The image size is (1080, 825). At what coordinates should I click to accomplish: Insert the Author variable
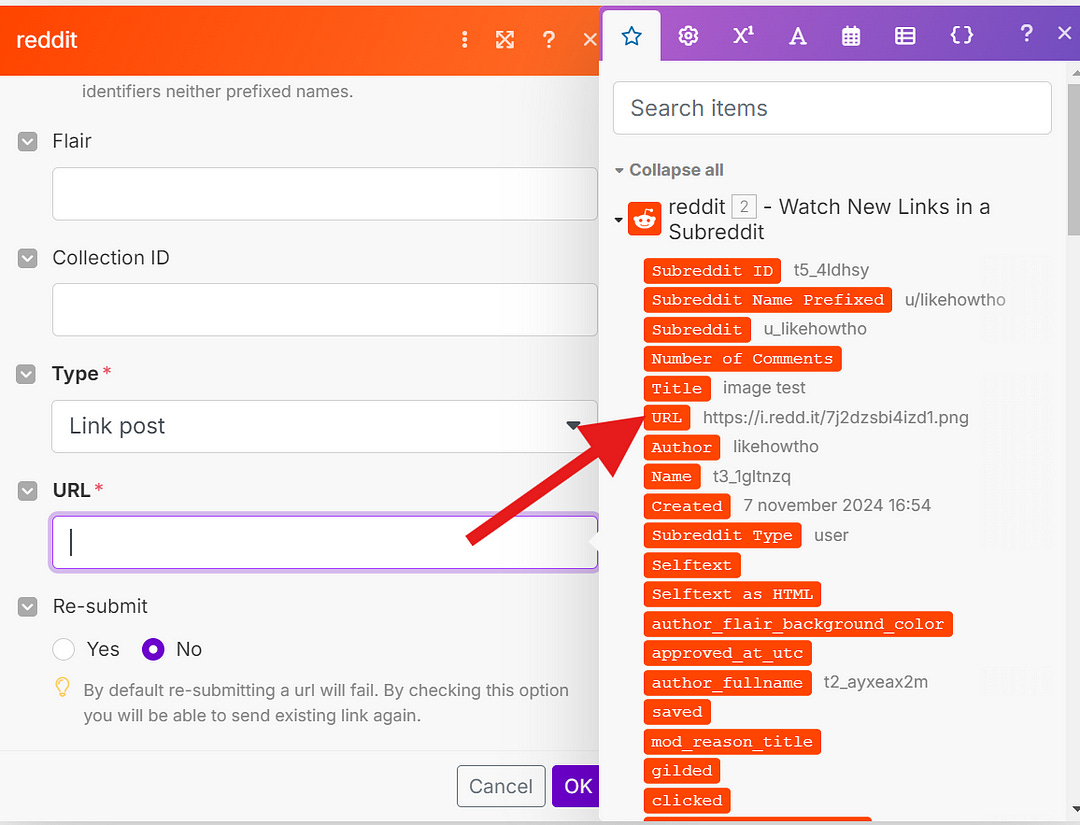(x=681, y=447)
